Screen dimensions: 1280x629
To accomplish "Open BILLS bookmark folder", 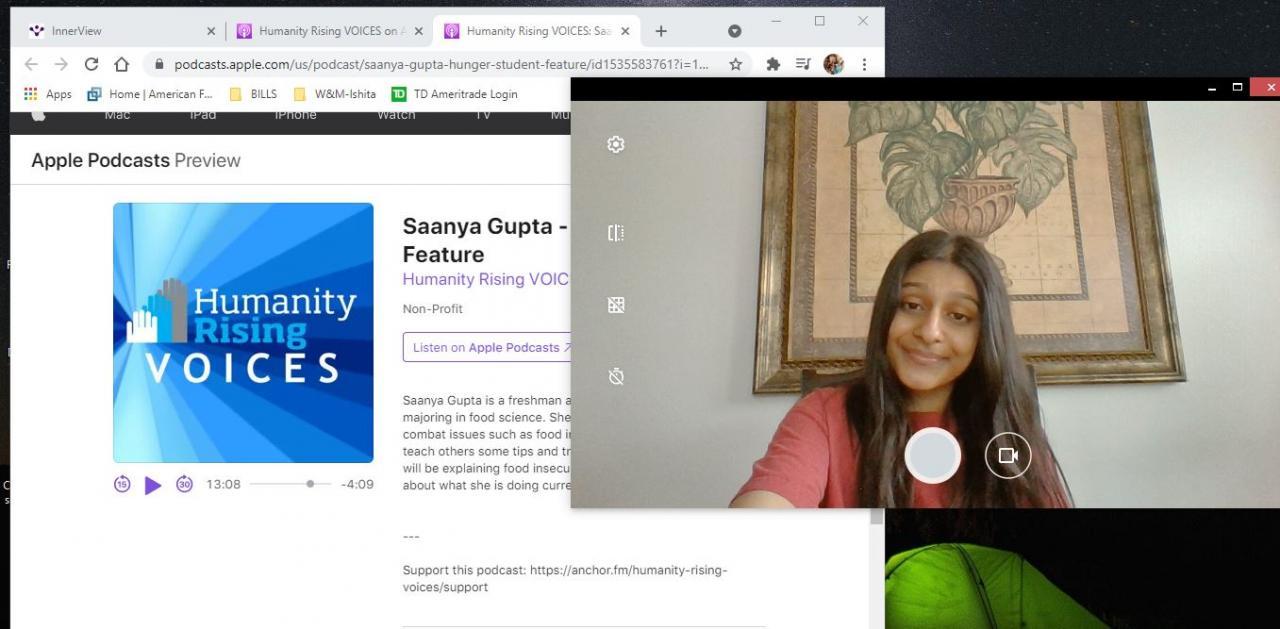I will point(253,94).
